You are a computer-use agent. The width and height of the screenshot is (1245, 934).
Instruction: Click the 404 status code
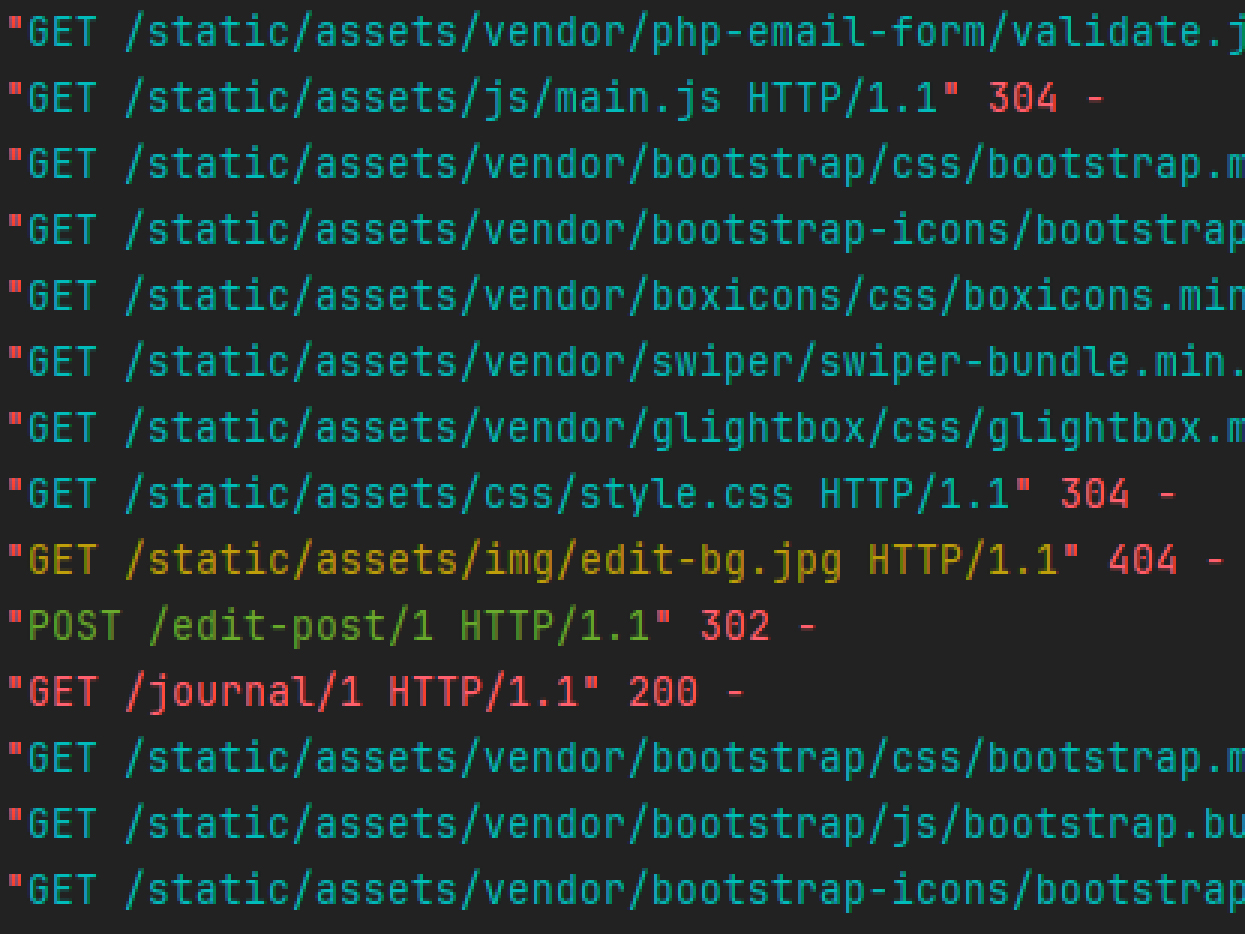point(1142,561)
